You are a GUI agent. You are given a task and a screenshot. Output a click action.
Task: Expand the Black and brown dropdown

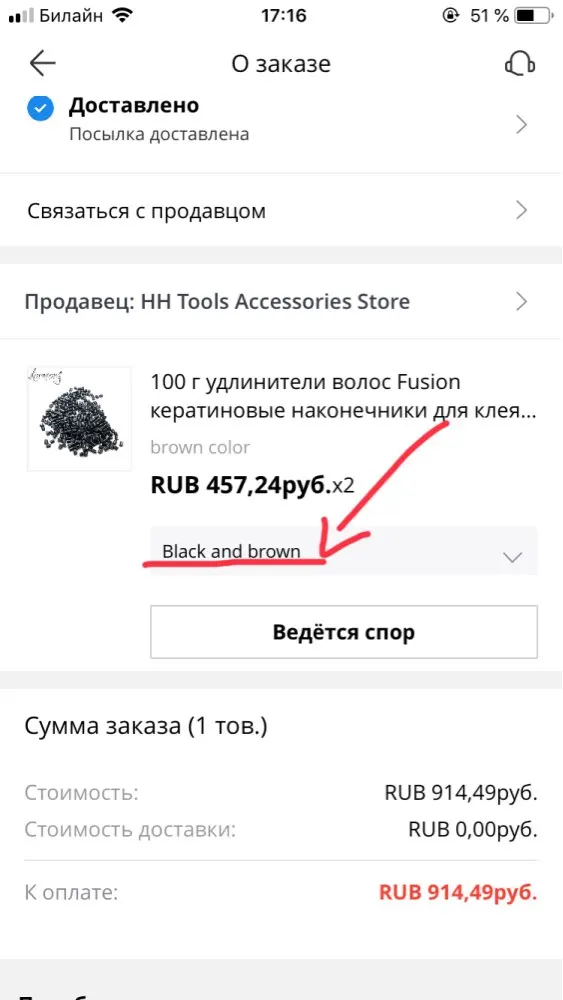click(344, 551)
